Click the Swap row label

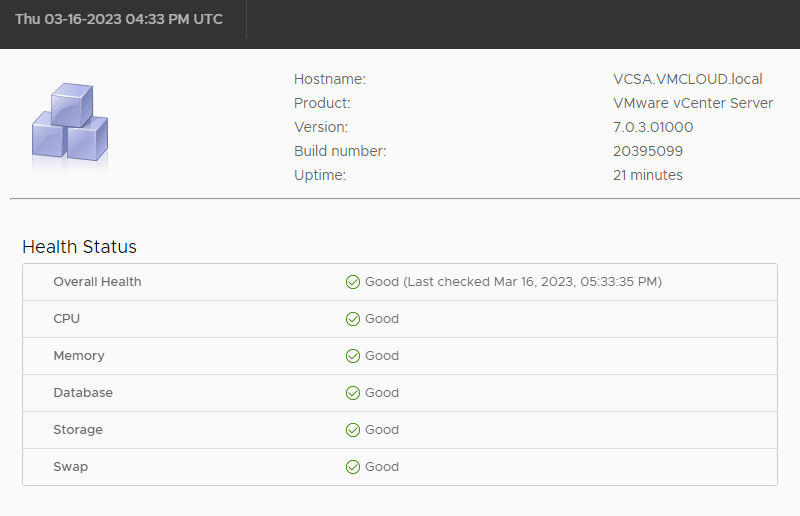(70, 467)
